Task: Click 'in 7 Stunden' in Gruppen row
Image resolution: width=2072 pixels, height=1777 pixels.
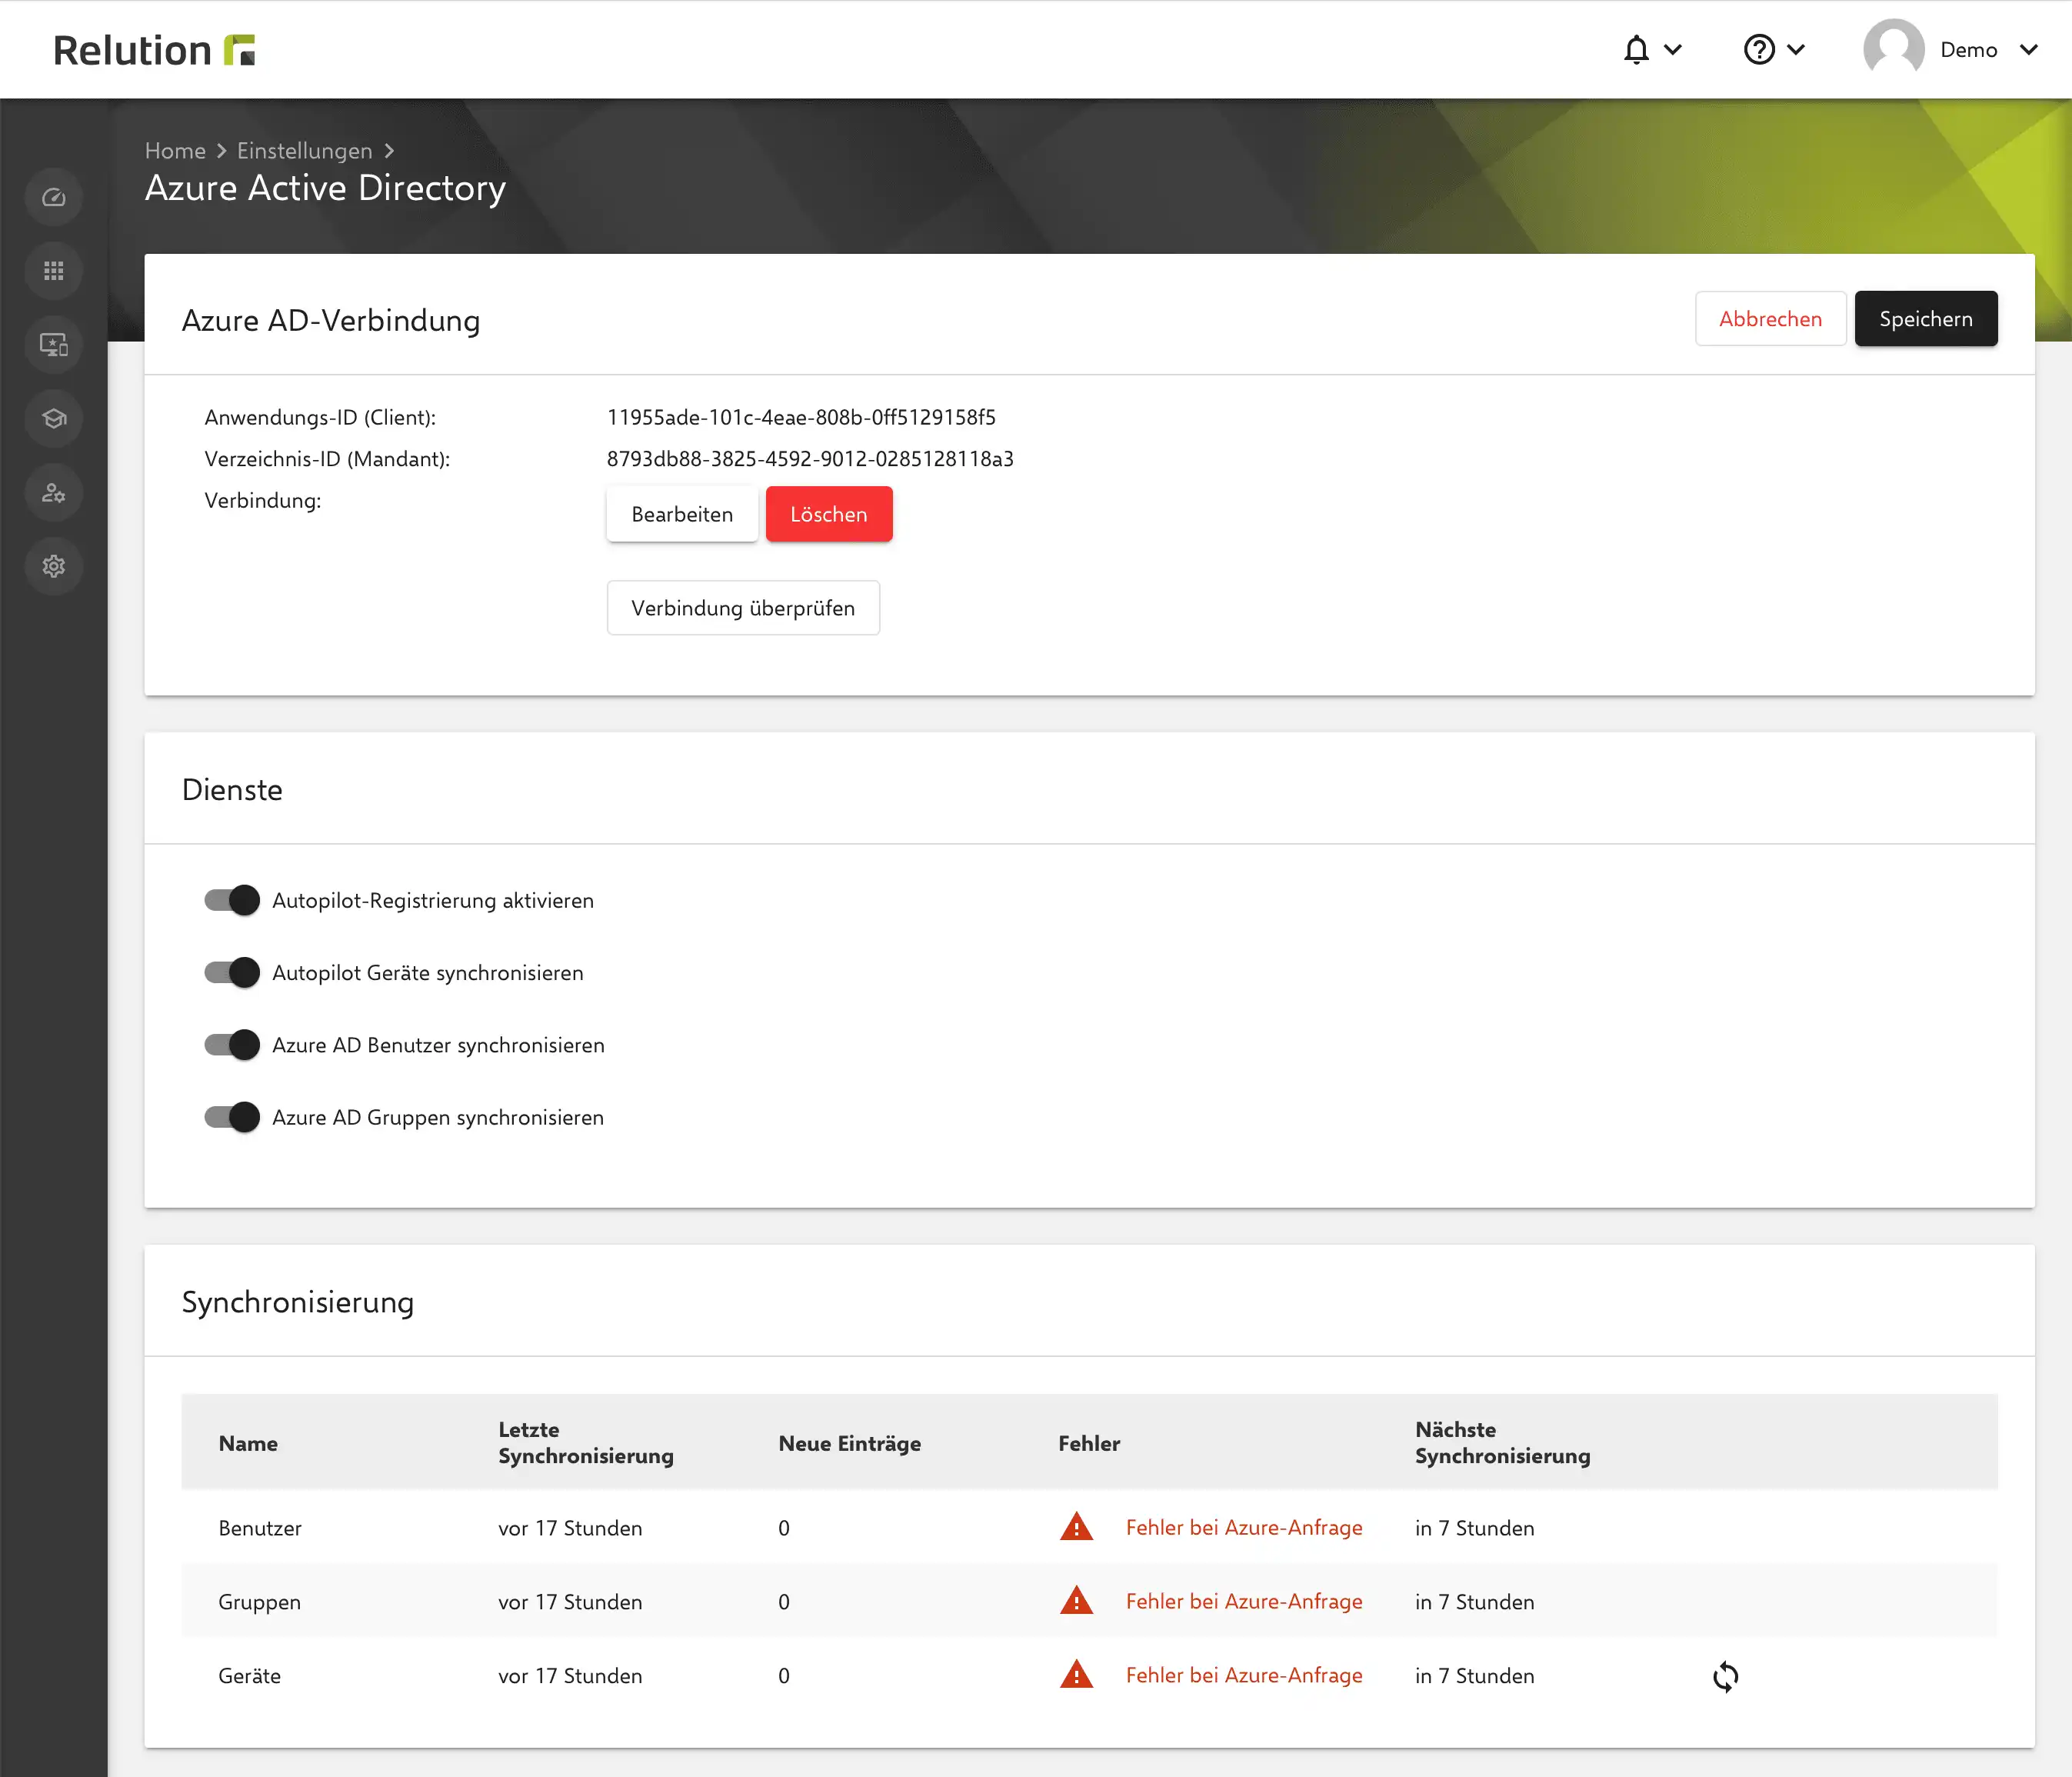Action: click(x=1474, y=1602)
